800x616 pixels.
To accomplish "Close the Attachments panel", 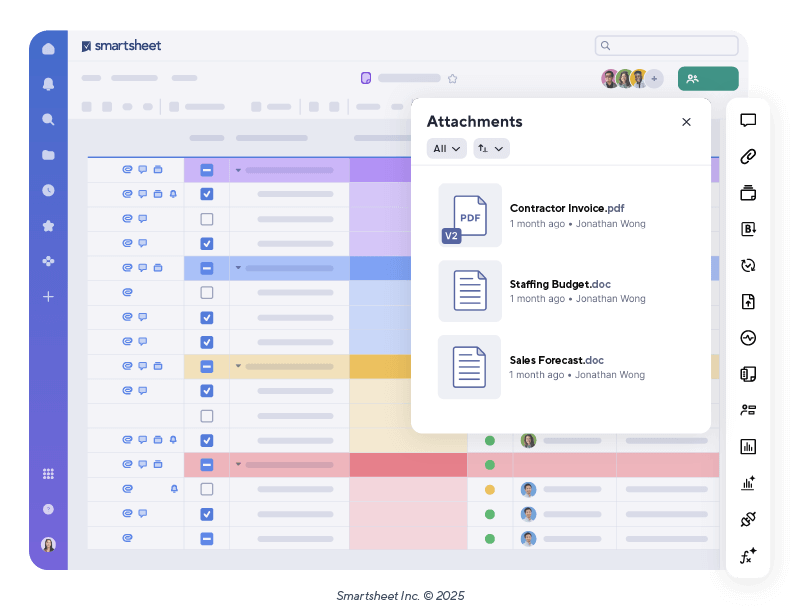I will tap(686, 121).
